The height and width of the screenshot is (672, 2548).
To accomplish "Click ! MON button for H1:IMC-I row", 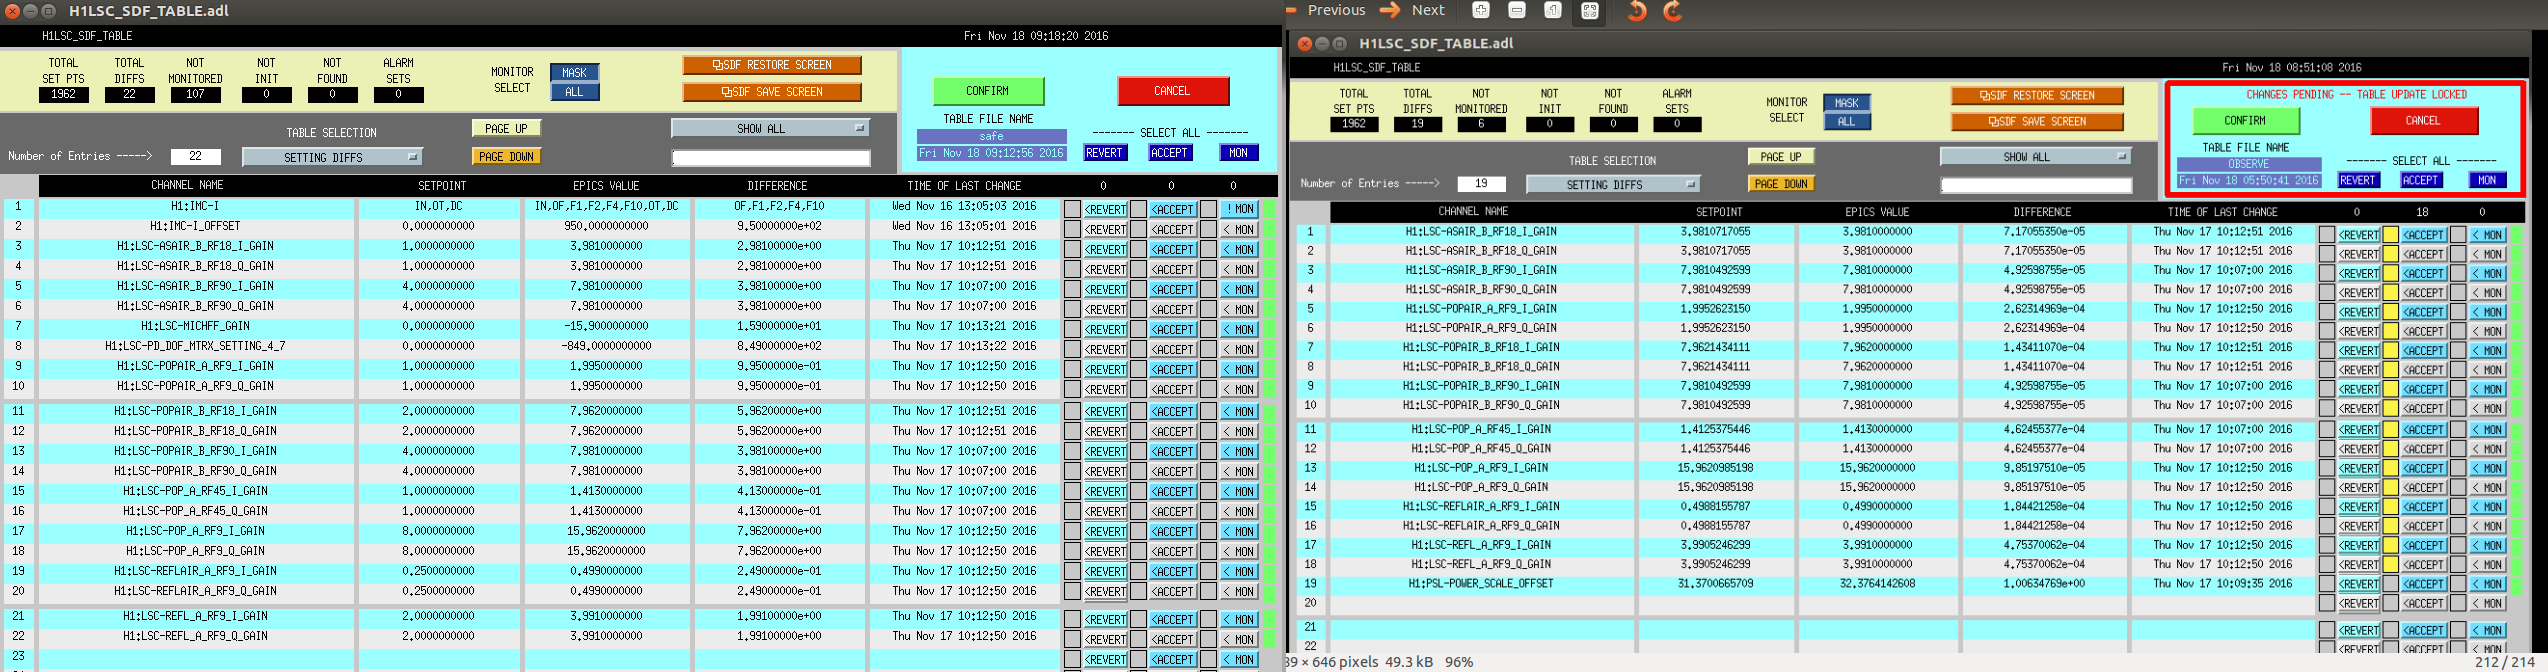I will pos(1239,210).
